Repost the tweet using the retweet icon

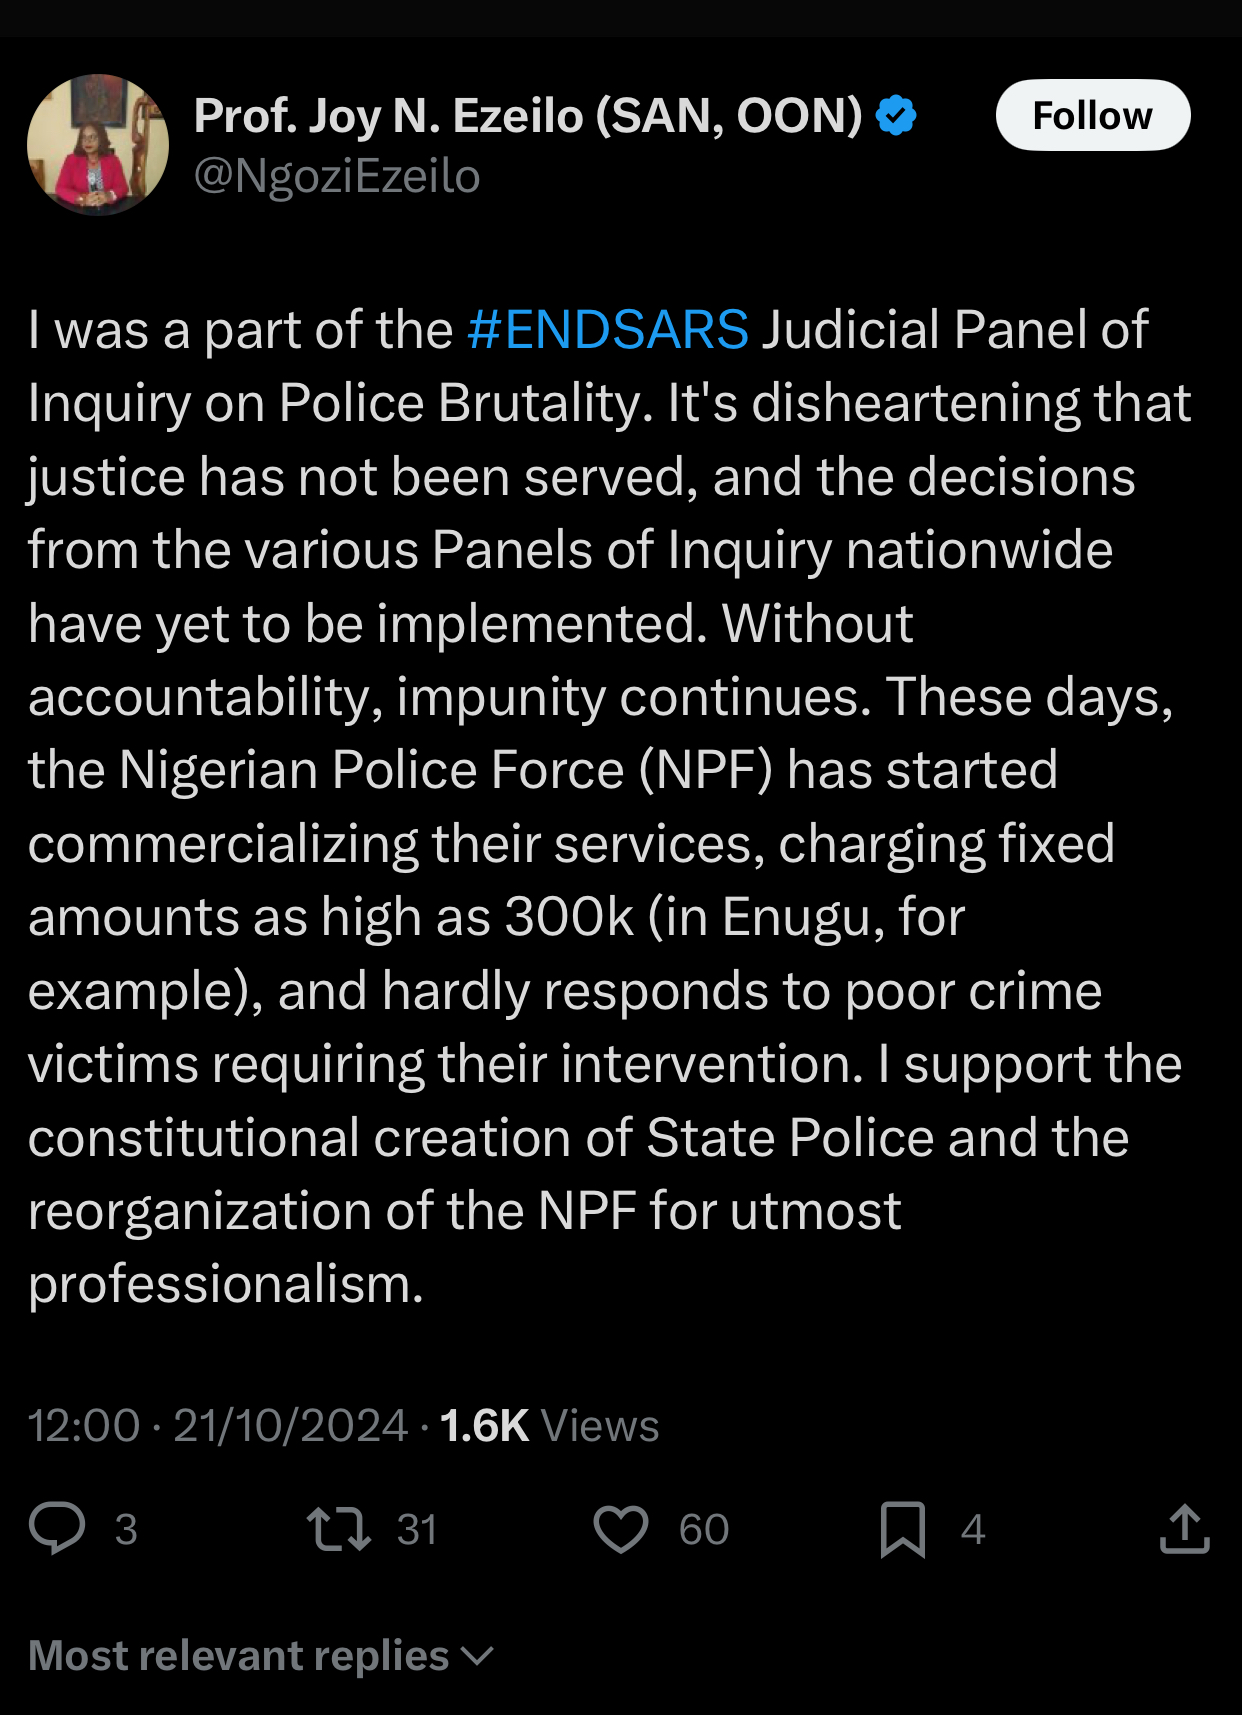[x=339, y=1528]
